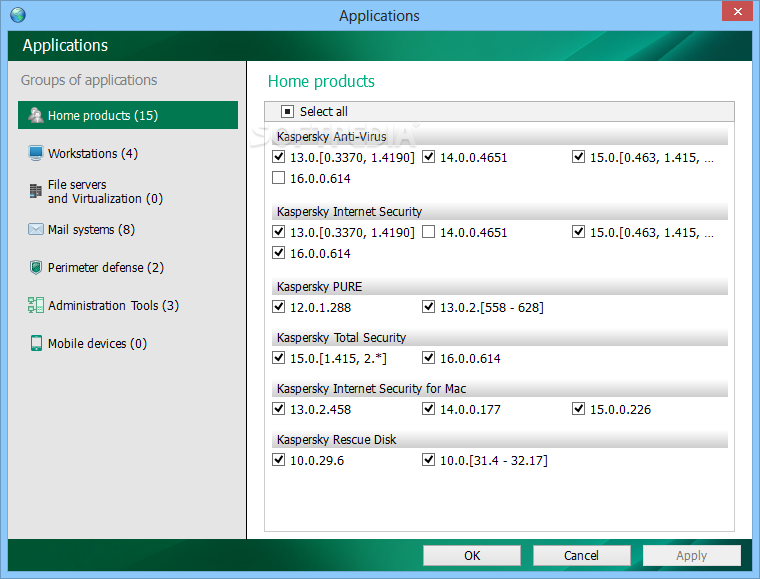Click the Administration Tools icon
The image size is (760, 579).
click(x=35, y=305)
